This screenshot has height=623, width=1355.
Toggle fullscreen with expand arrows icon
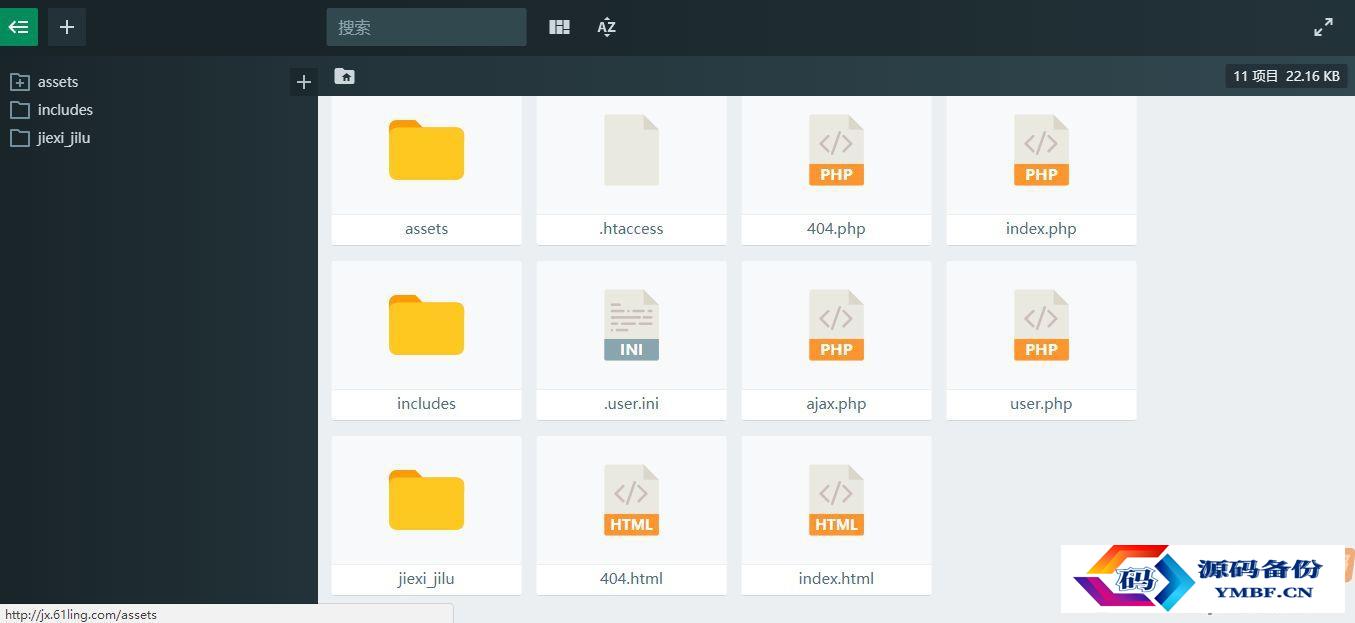click(1323, 27)
